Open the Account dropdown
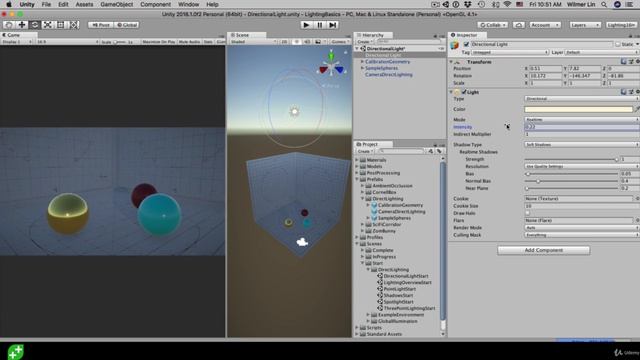Image resolution: width=640 pixels, height=360 pixels. pyautogui.click(x=545, y=25)
